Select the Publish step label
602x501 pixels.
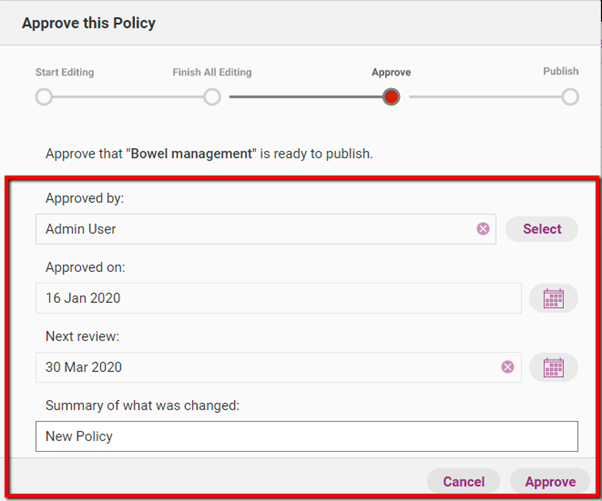(560, 72)
